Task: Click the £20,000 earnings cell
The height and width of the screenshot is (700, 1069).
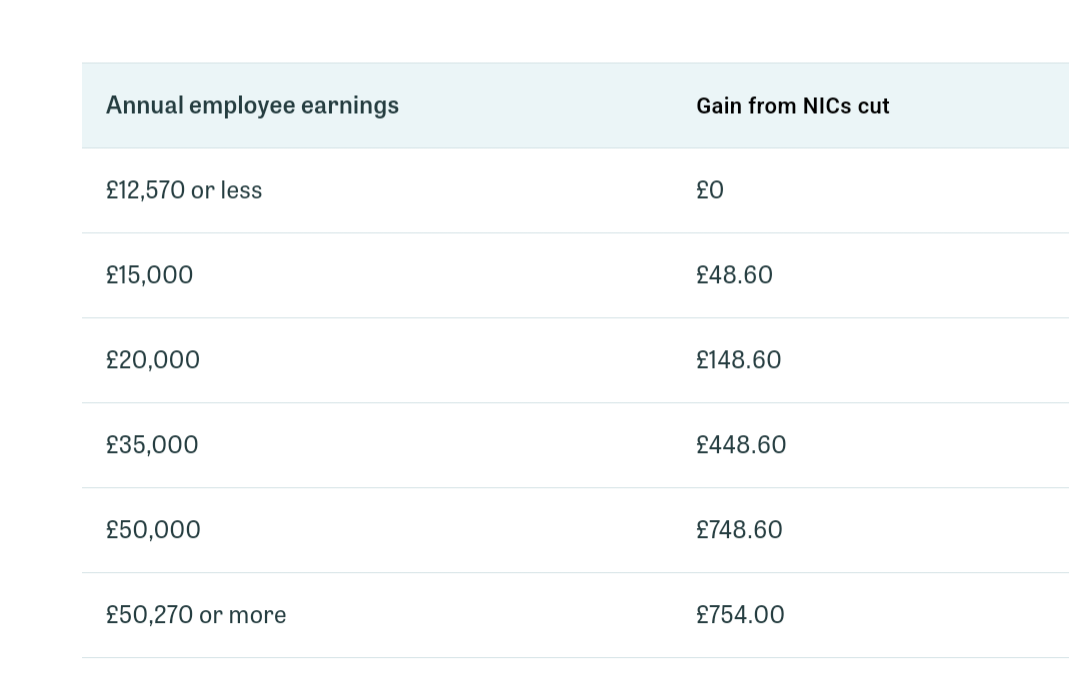Action: click(x=153, y=360)
